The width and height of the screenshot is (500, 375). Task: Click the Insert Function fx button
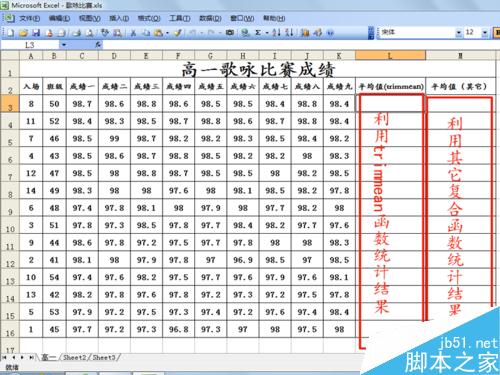coord(98,44)
